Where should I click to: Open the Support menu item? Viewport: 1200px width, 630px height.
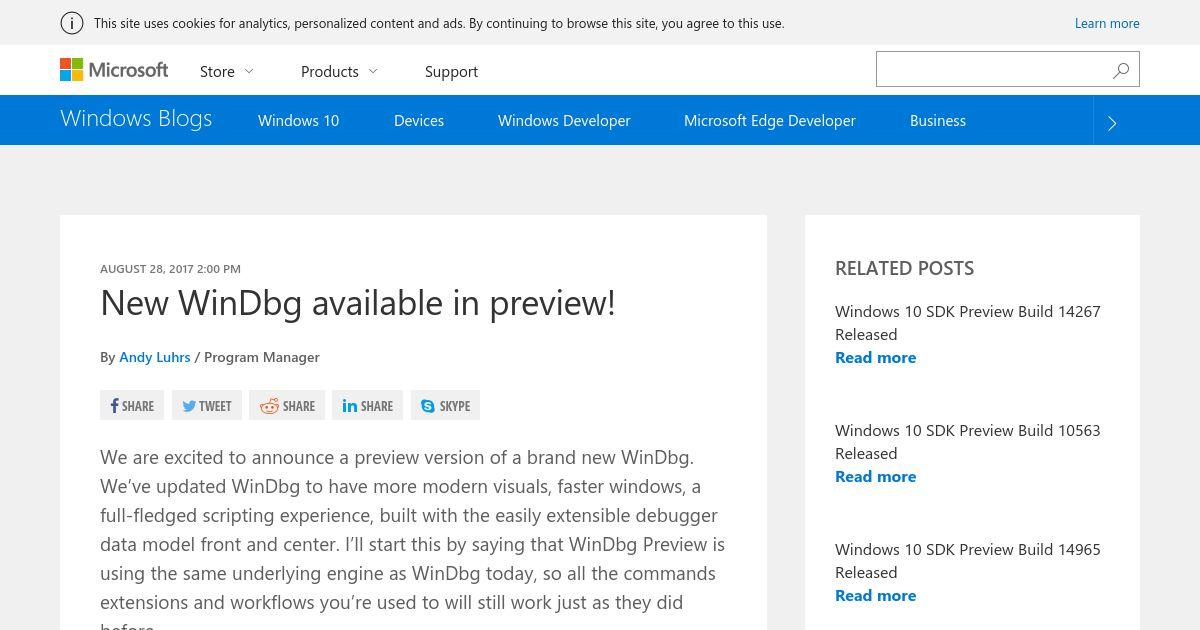[x=451, y=71]
